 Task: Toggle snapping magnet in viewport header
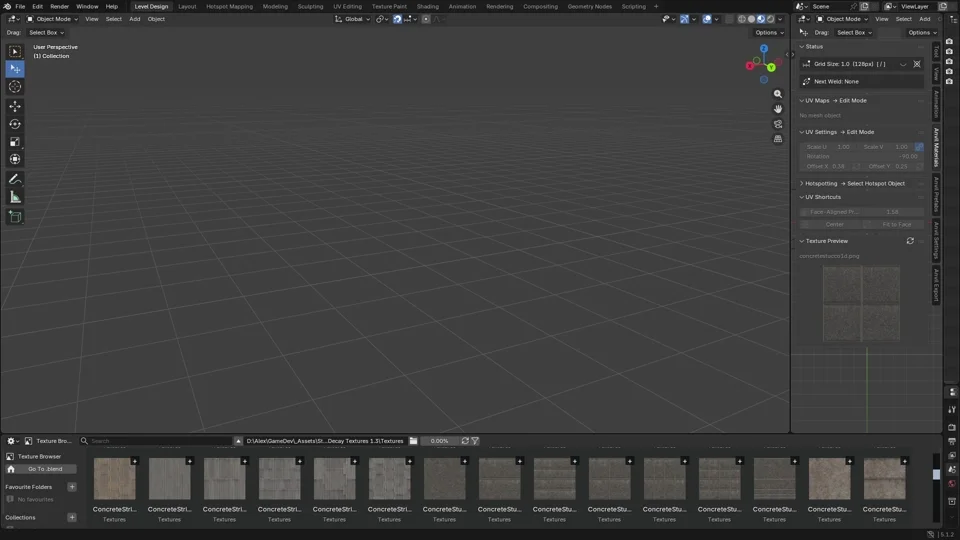pos(397,19)
